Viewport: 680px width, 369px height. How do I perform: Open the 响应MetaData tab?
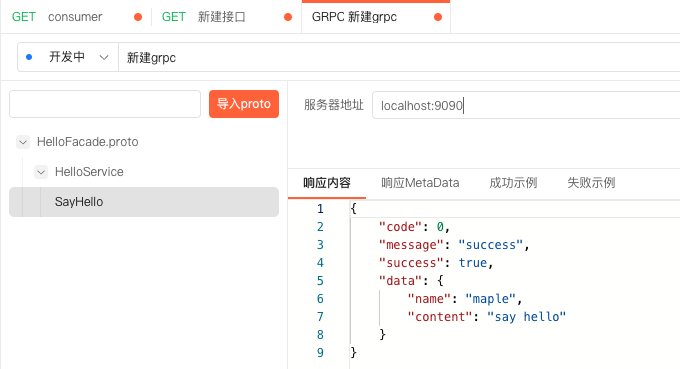click(x=420, y=183)
